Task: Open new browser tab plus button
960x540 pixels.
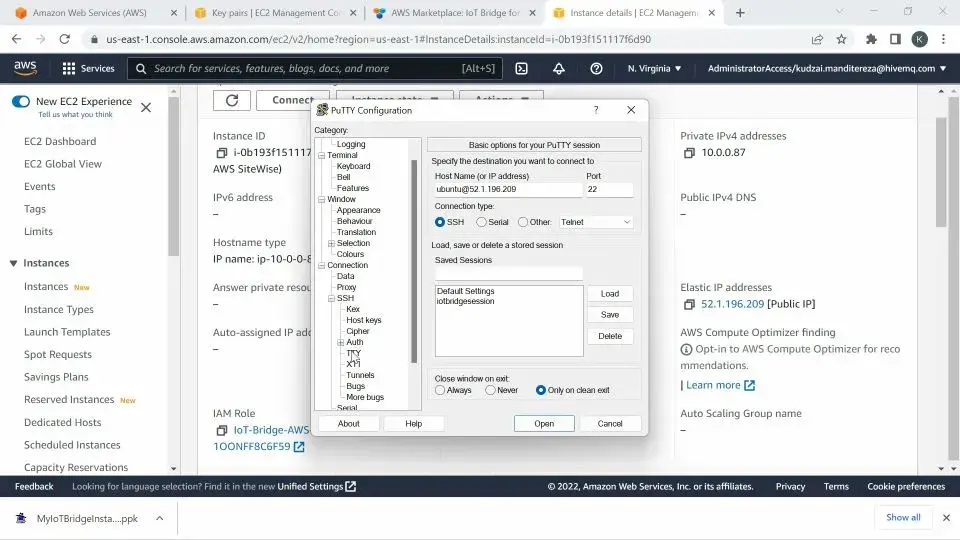Action: (740, 13)
